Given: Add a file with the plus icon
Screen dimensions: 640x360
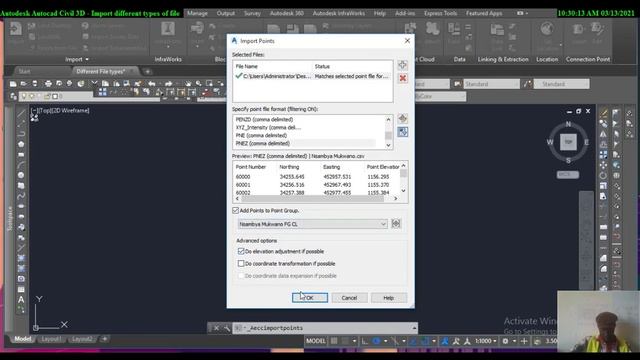Looking at the screenshot, I should (x=402, y=65).
